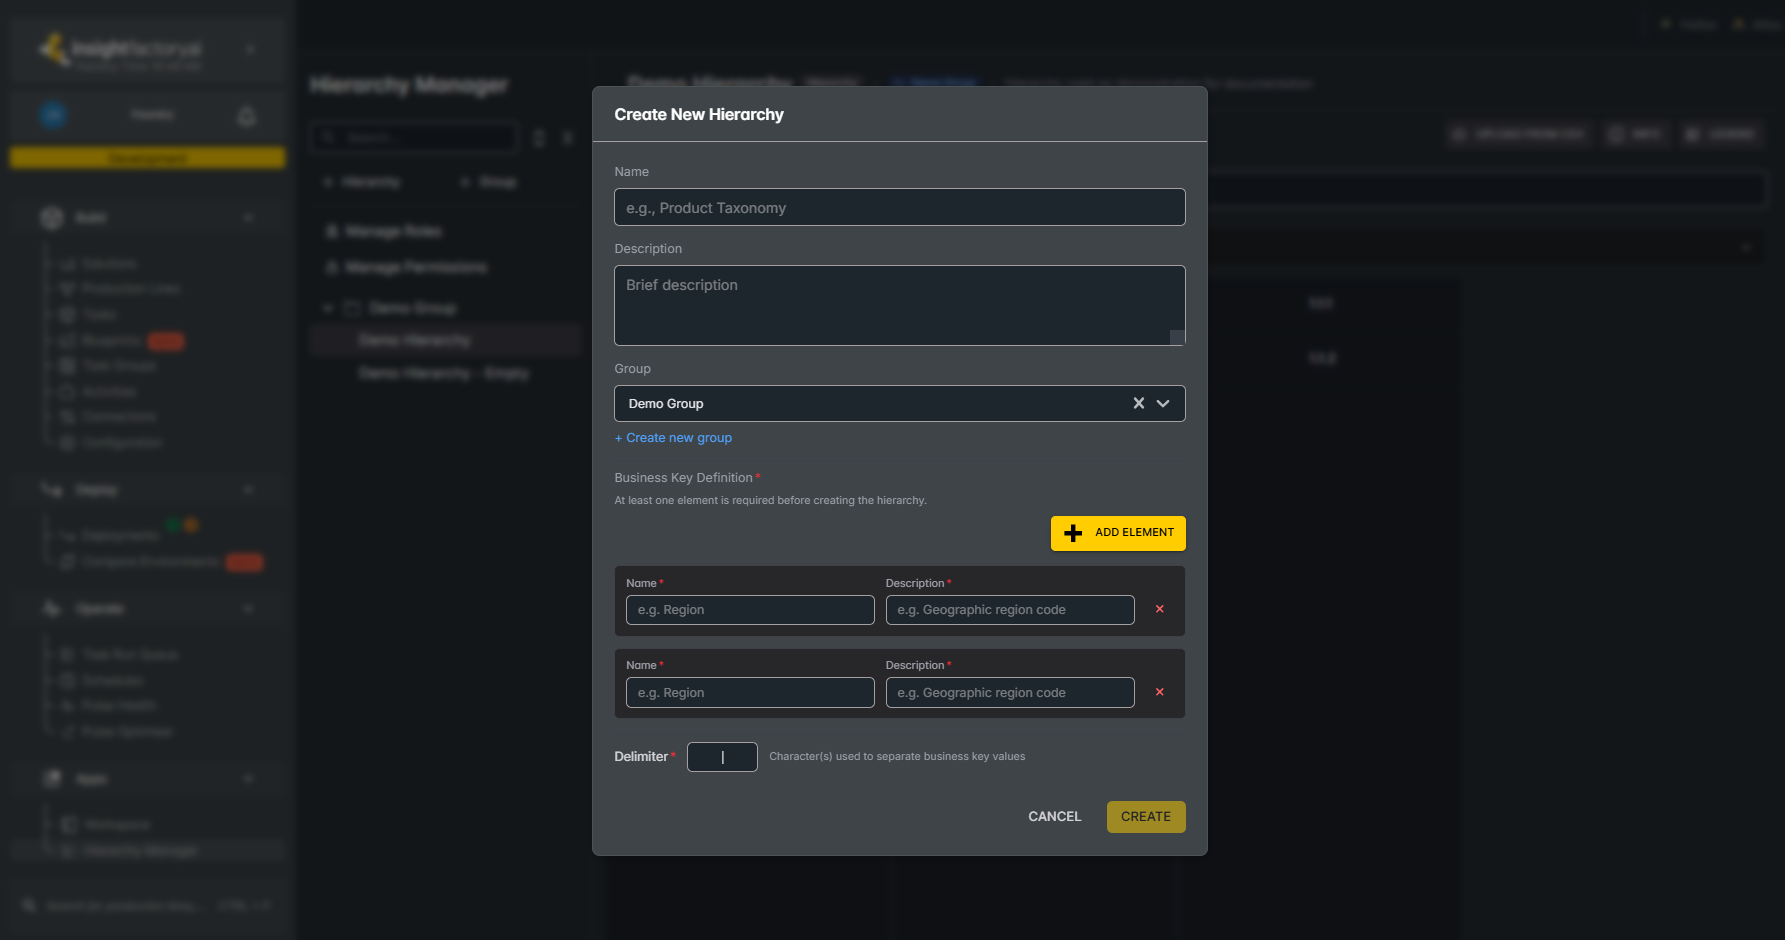Click the second element Description field
This screenshot has height=940, width=1785.
click(1010, 692)
